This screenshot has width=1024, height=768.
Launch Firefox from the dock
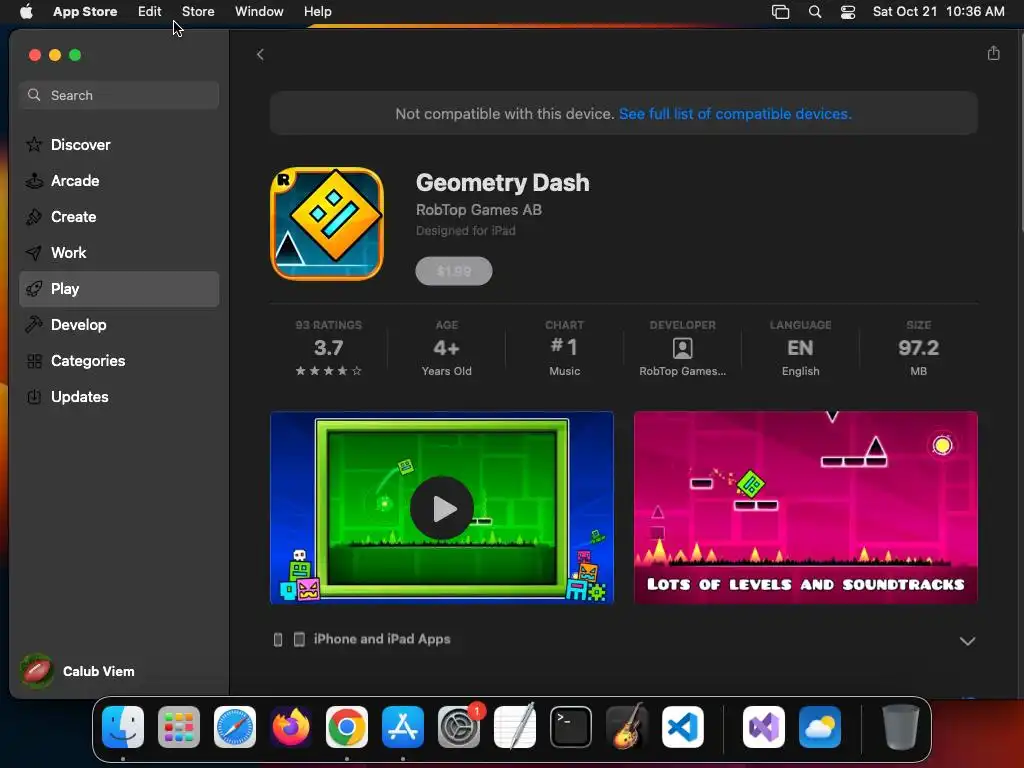291,727
